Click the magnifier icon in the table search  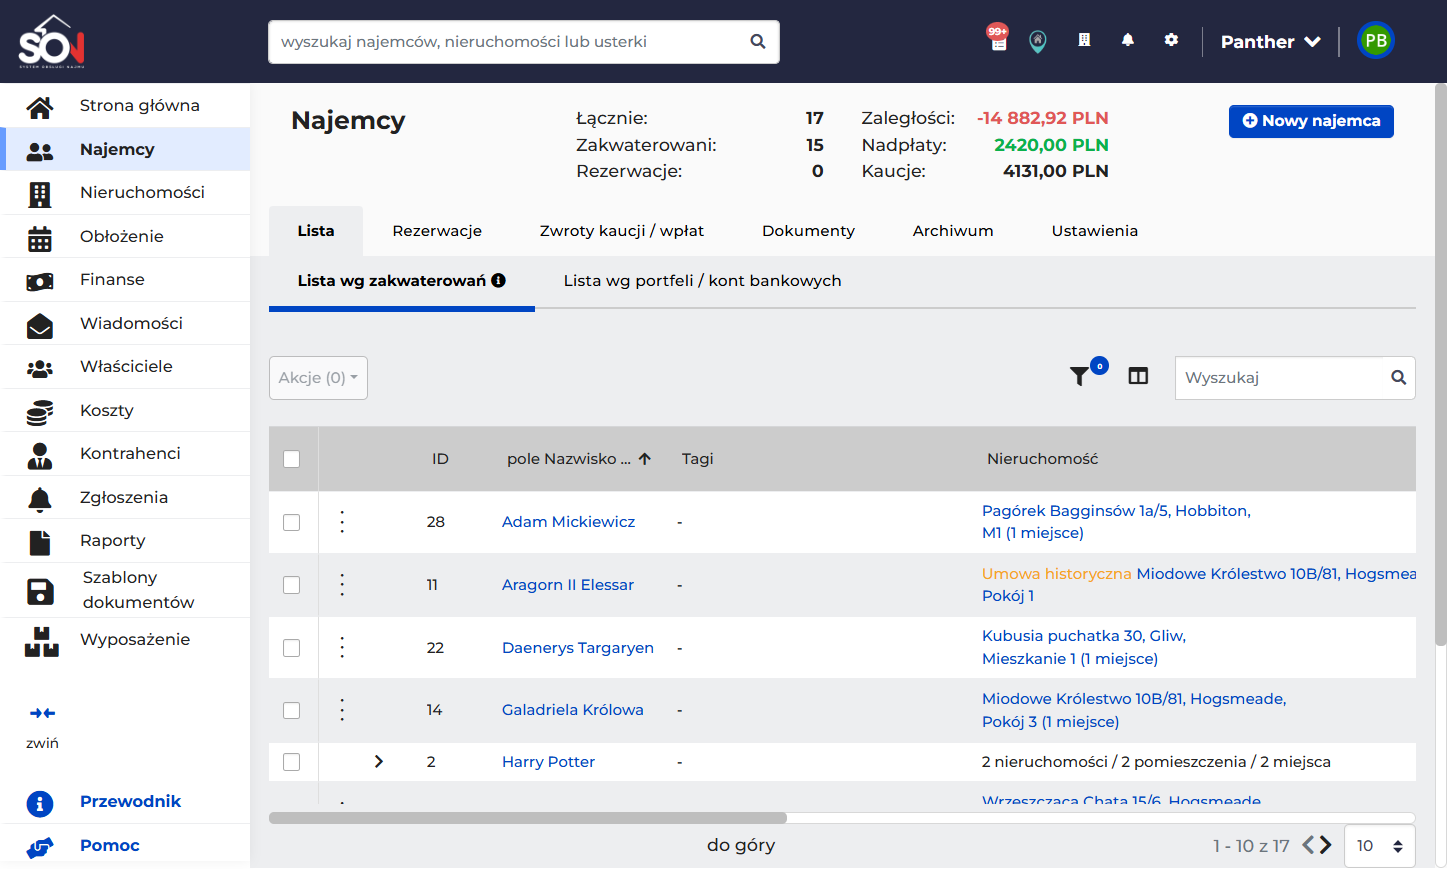pyautogui.click(x=1398, y=378)
